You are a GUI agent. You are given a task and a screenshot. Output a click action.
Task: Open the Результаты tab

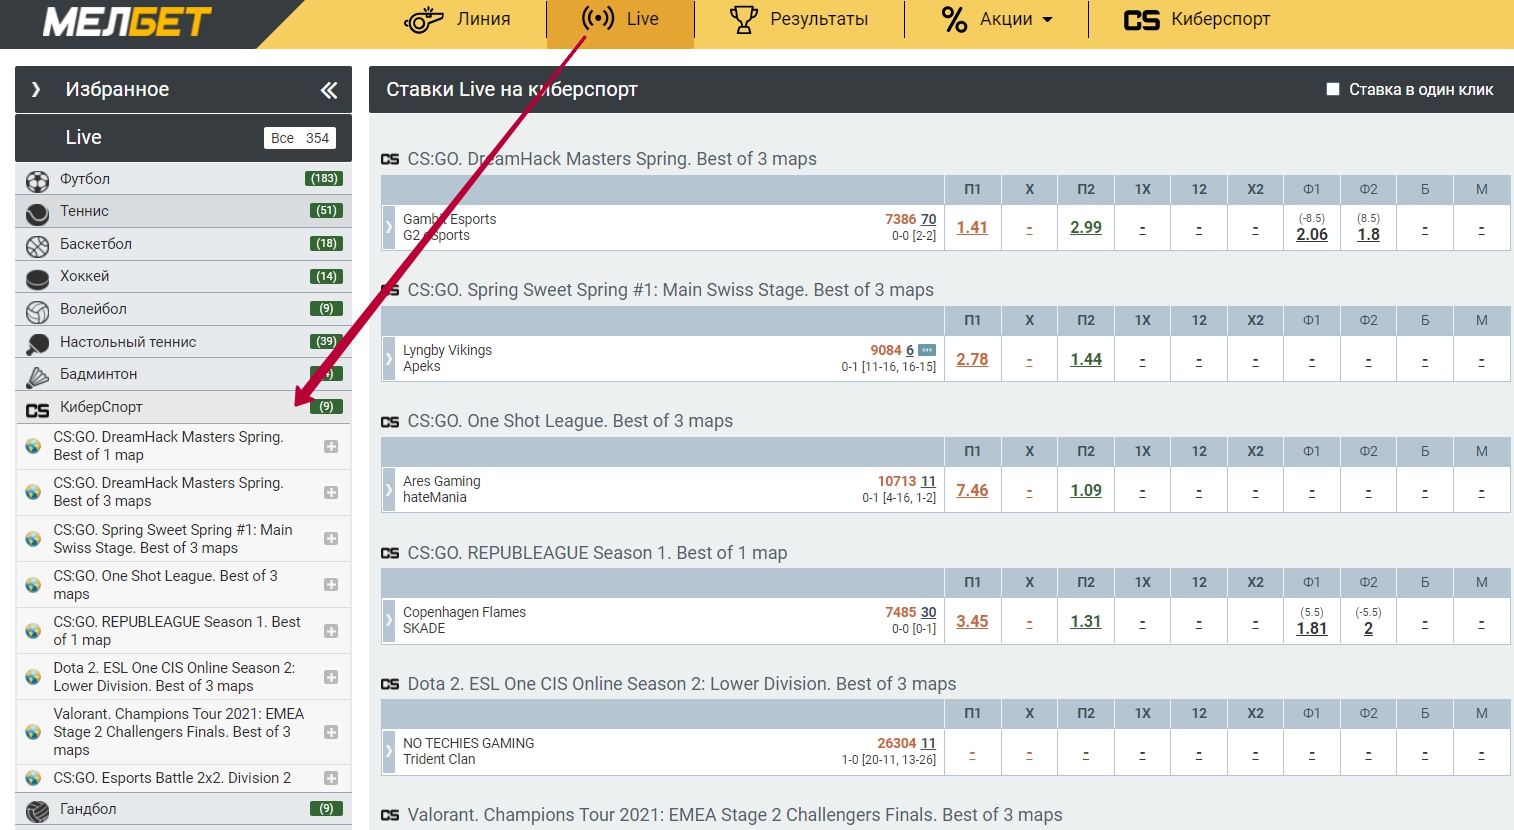tap(799, 19)
